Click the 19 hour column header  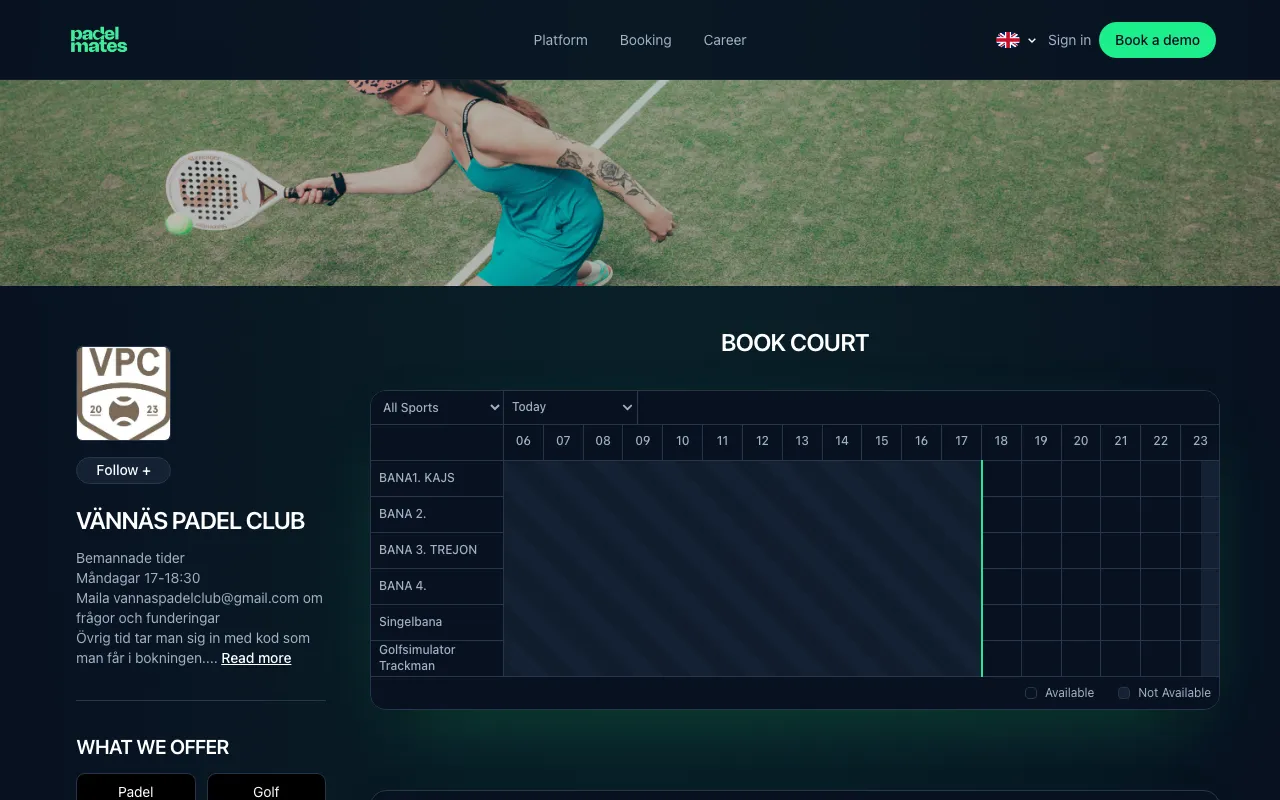[x=1041, y=441]
